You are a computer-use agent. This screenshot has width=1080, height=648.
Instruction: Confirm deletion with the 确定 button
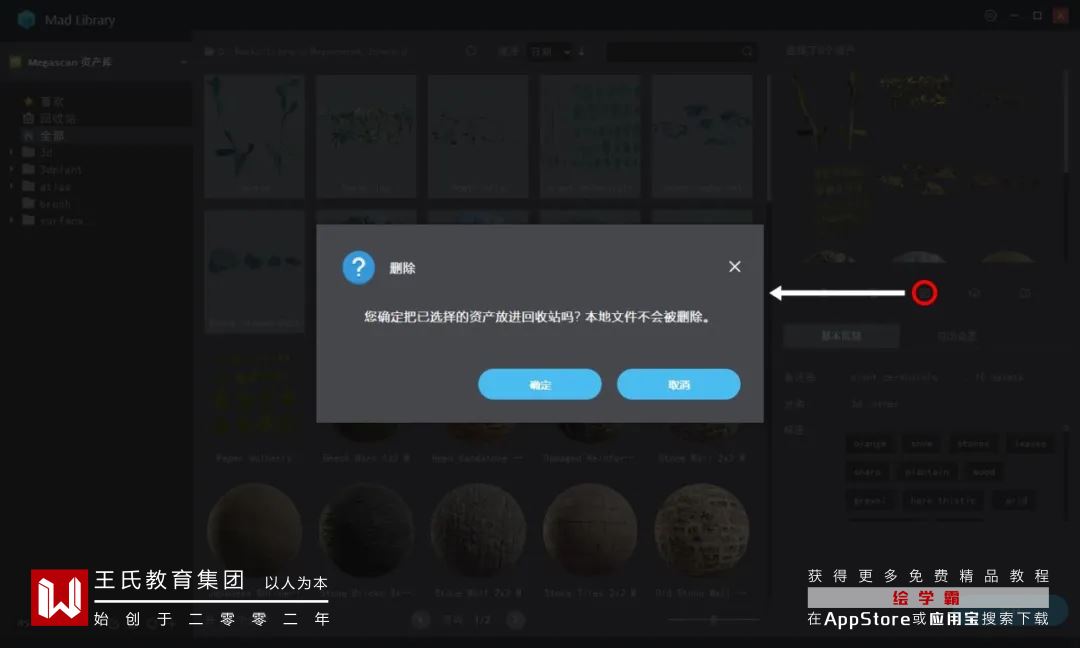539,384
